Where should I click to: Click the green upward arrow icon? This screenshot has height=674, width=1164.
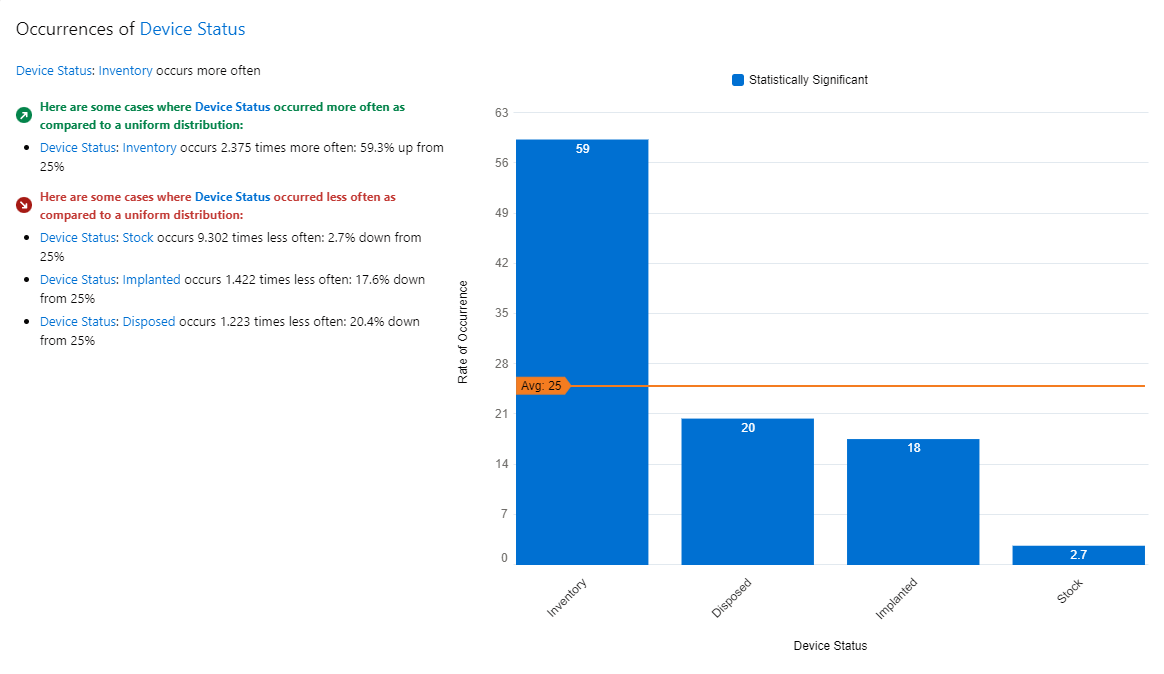click(24, 115)
